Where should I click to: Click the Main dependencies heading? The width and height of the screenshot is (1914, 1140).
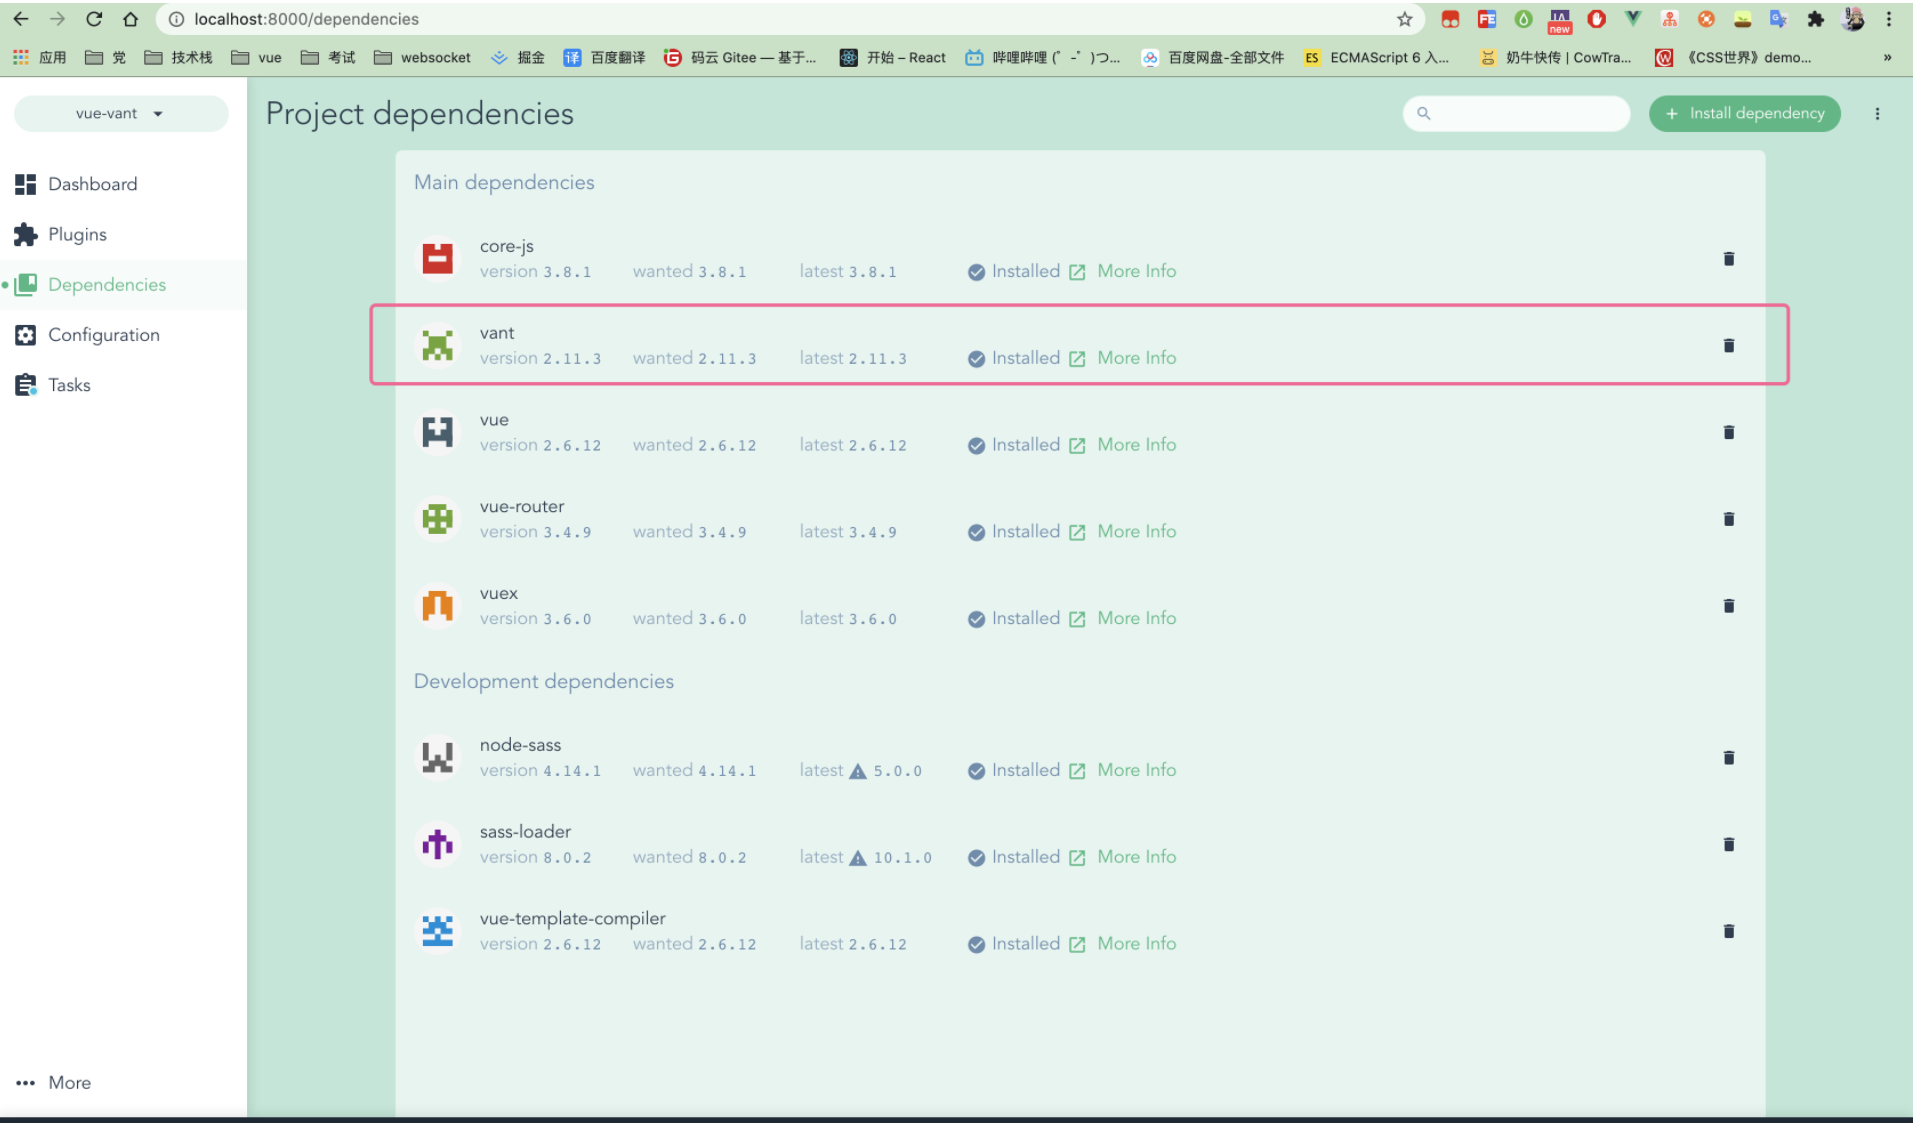[x=504, y=183]
